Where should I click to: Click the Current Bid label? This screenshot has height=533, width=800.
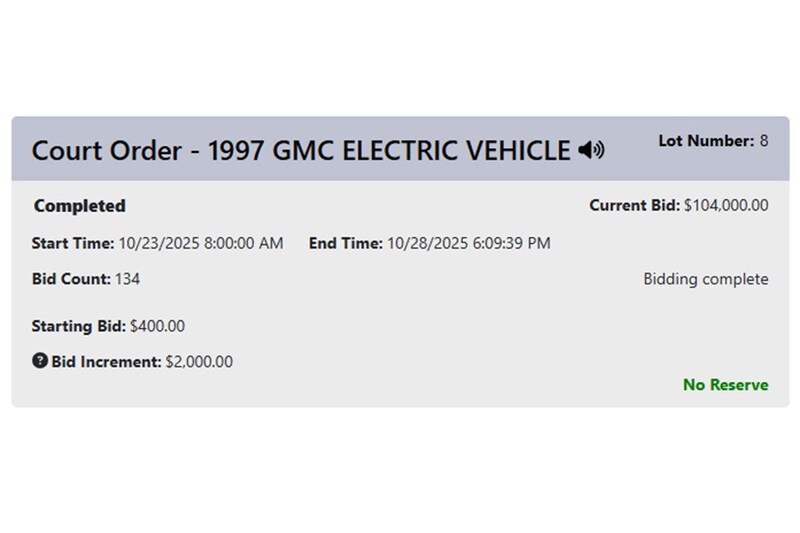(634, 206)
